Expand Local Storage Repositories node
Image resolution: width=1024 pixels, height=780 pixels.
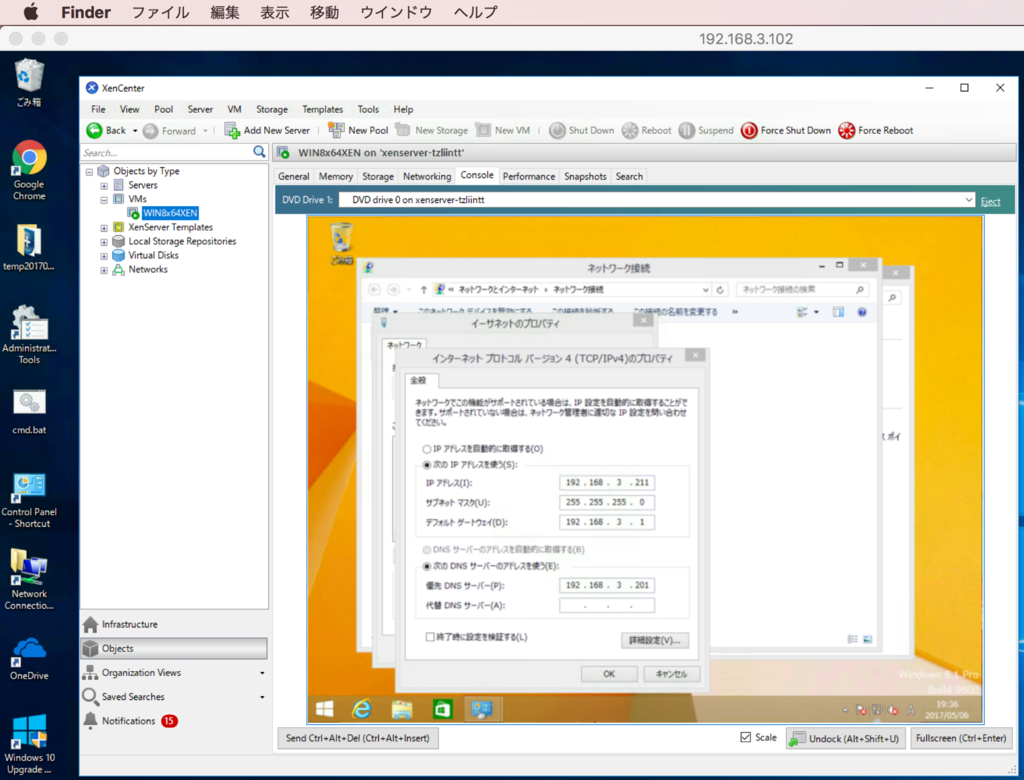click(x=104, y=242)
